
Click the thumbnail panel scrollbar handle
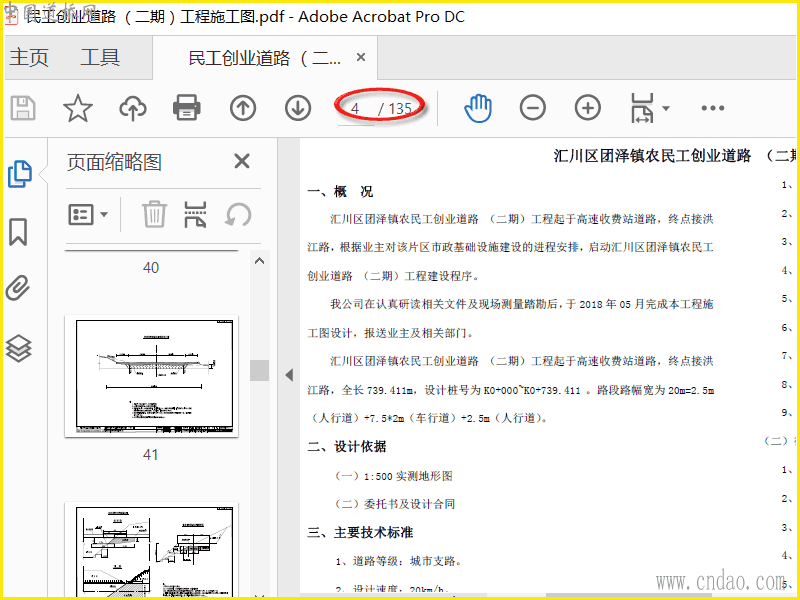260,370
